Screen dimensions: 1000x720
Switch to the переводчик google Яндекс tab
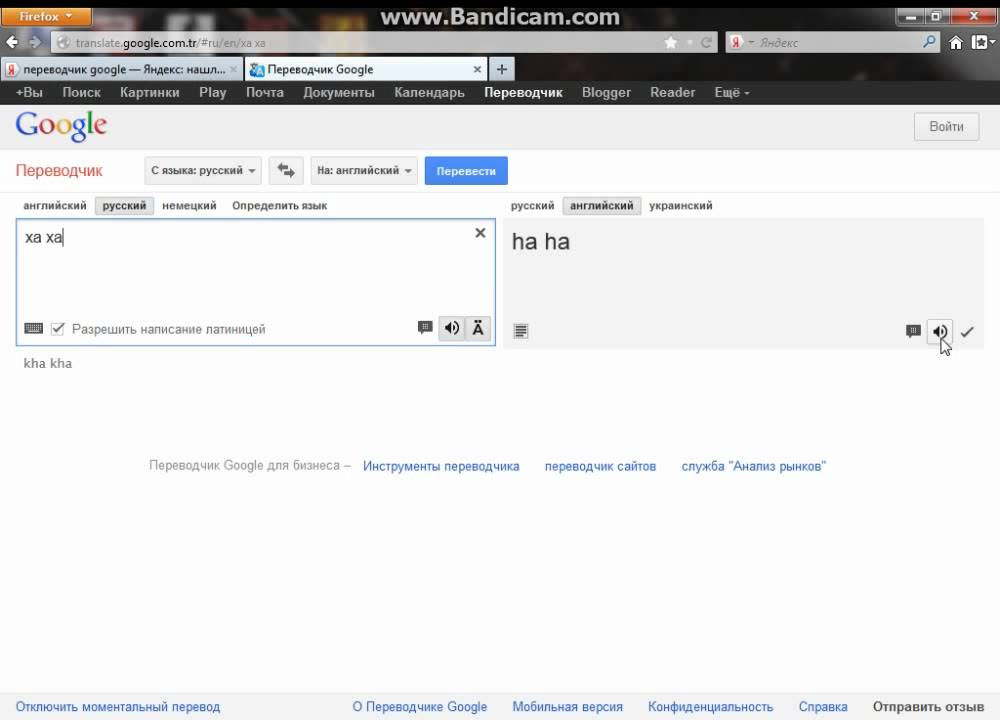point(121,70)
